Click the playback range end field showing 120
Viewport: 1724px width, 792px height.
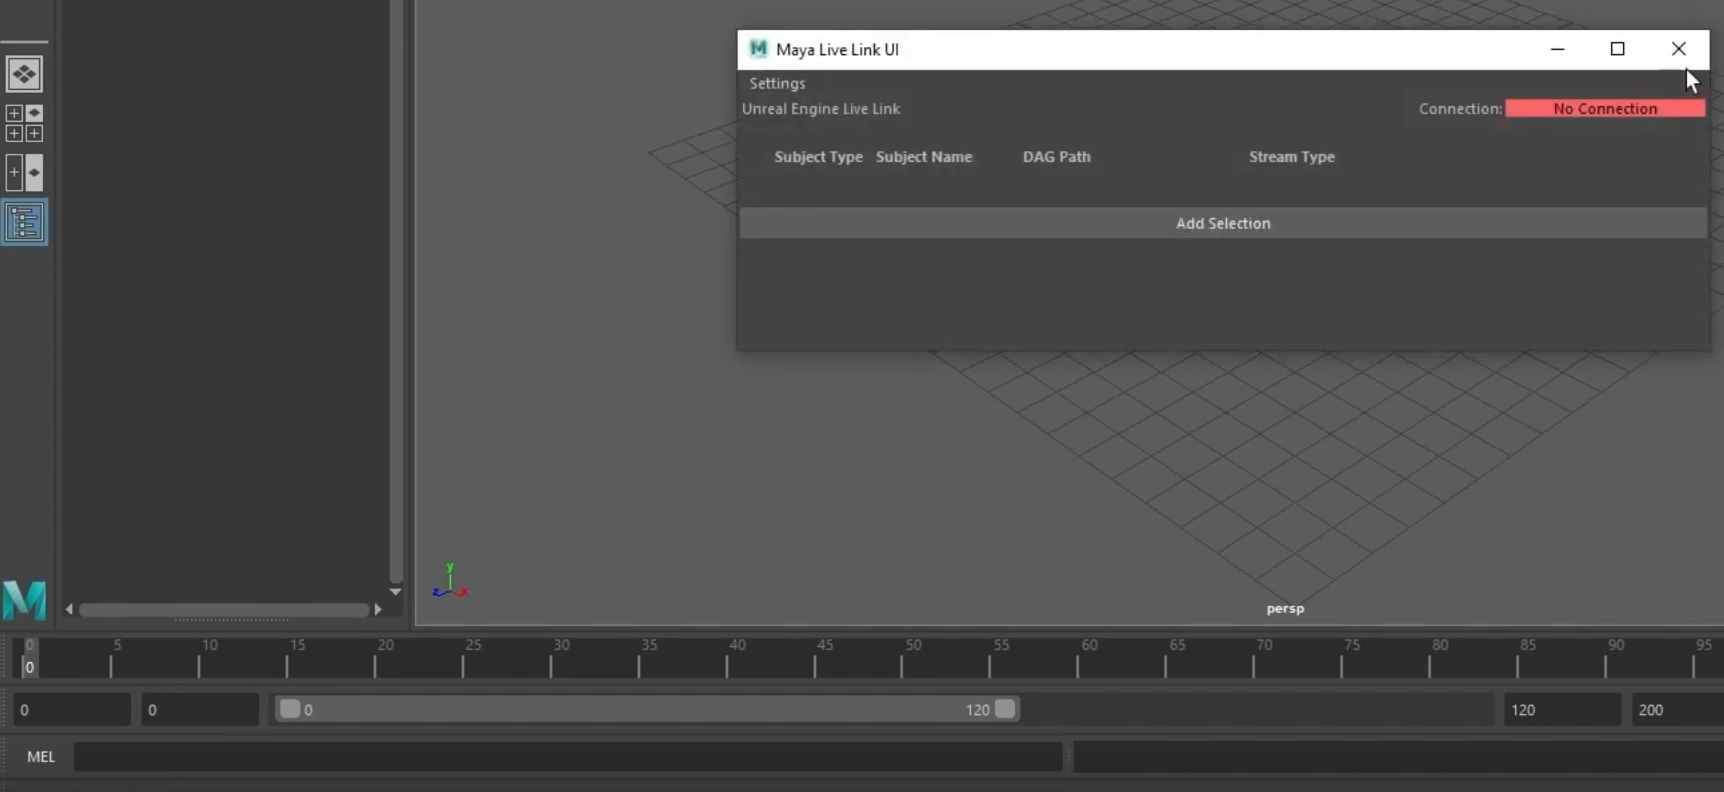(x=1562, y=710)
